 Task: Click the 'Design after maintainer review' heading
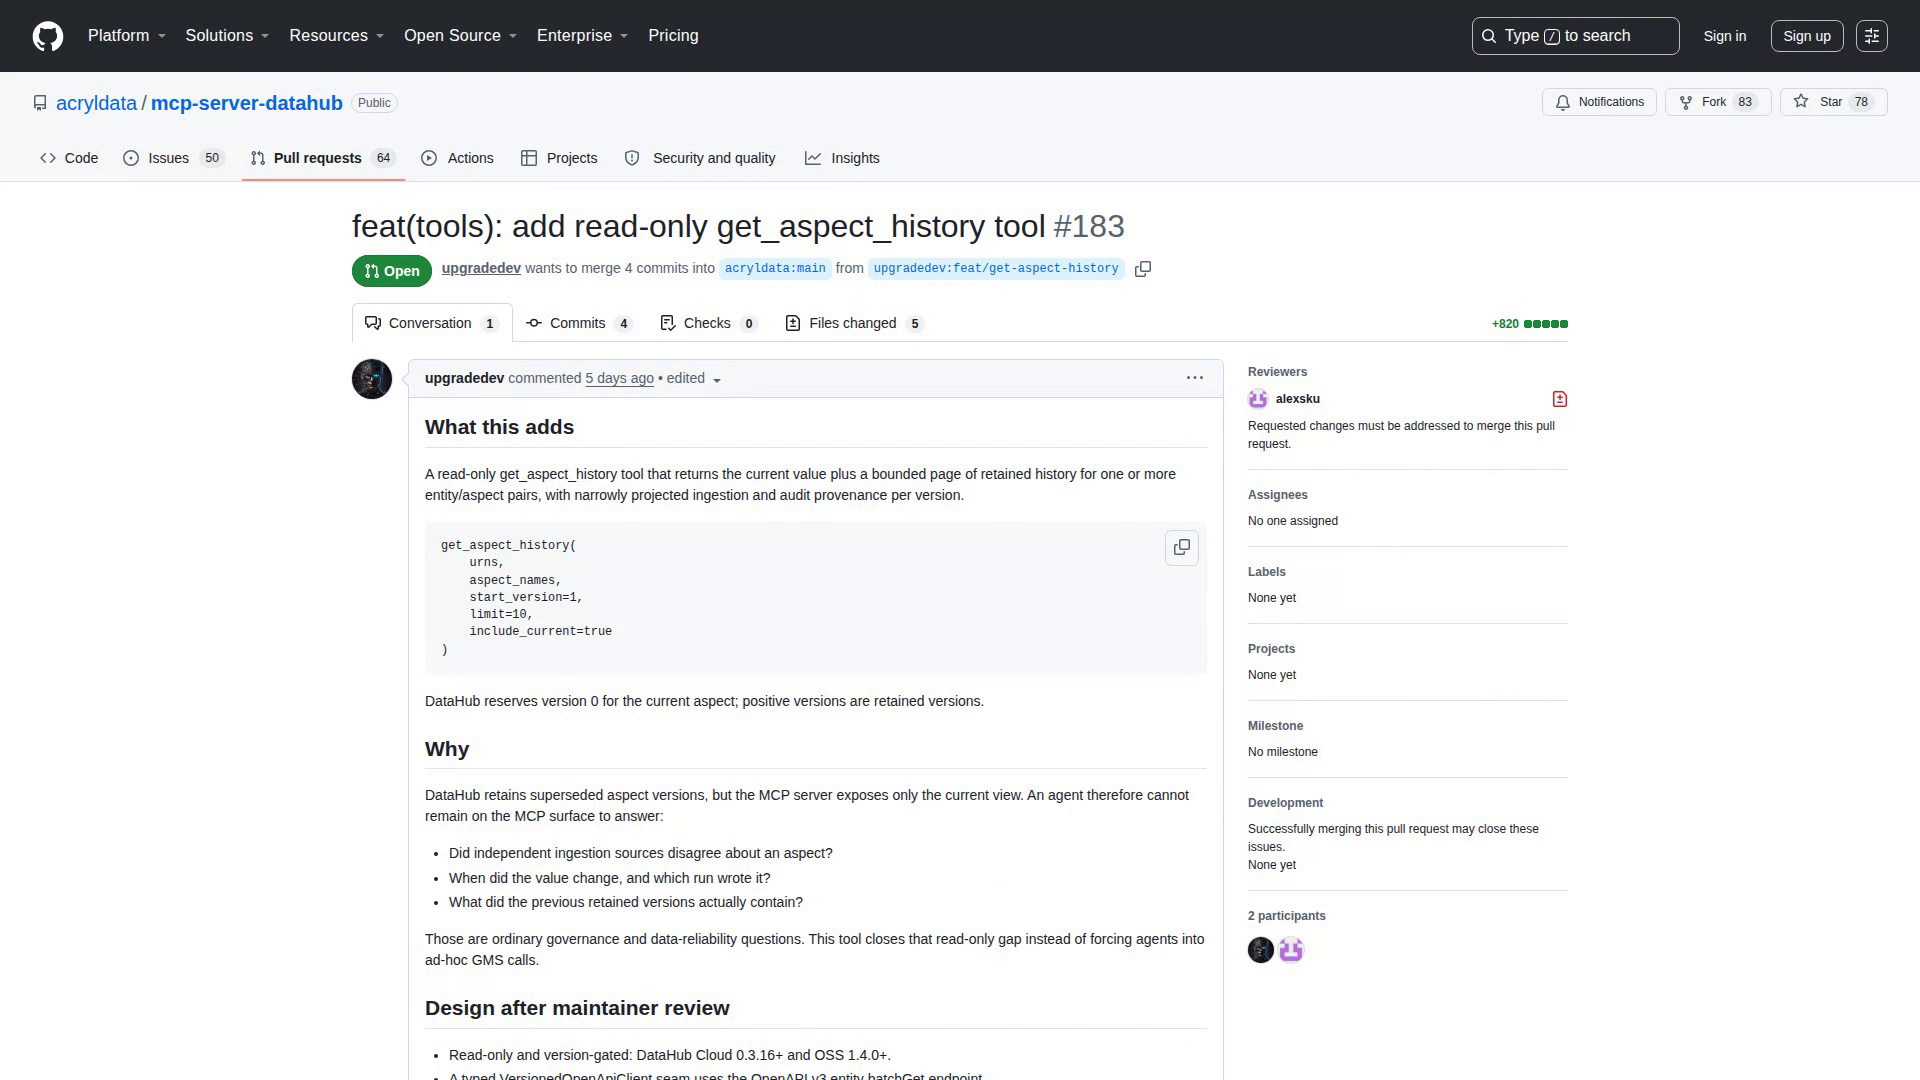[577, 1008]
